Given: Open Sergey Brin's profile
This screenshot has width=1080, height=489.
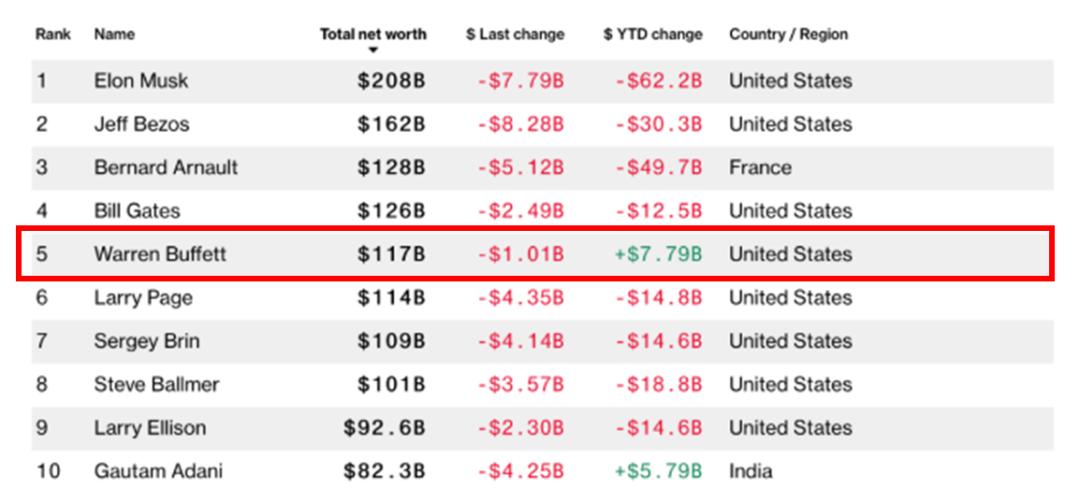Looking at the screenshot, I should pyautogui.click(x=146, y=341).
